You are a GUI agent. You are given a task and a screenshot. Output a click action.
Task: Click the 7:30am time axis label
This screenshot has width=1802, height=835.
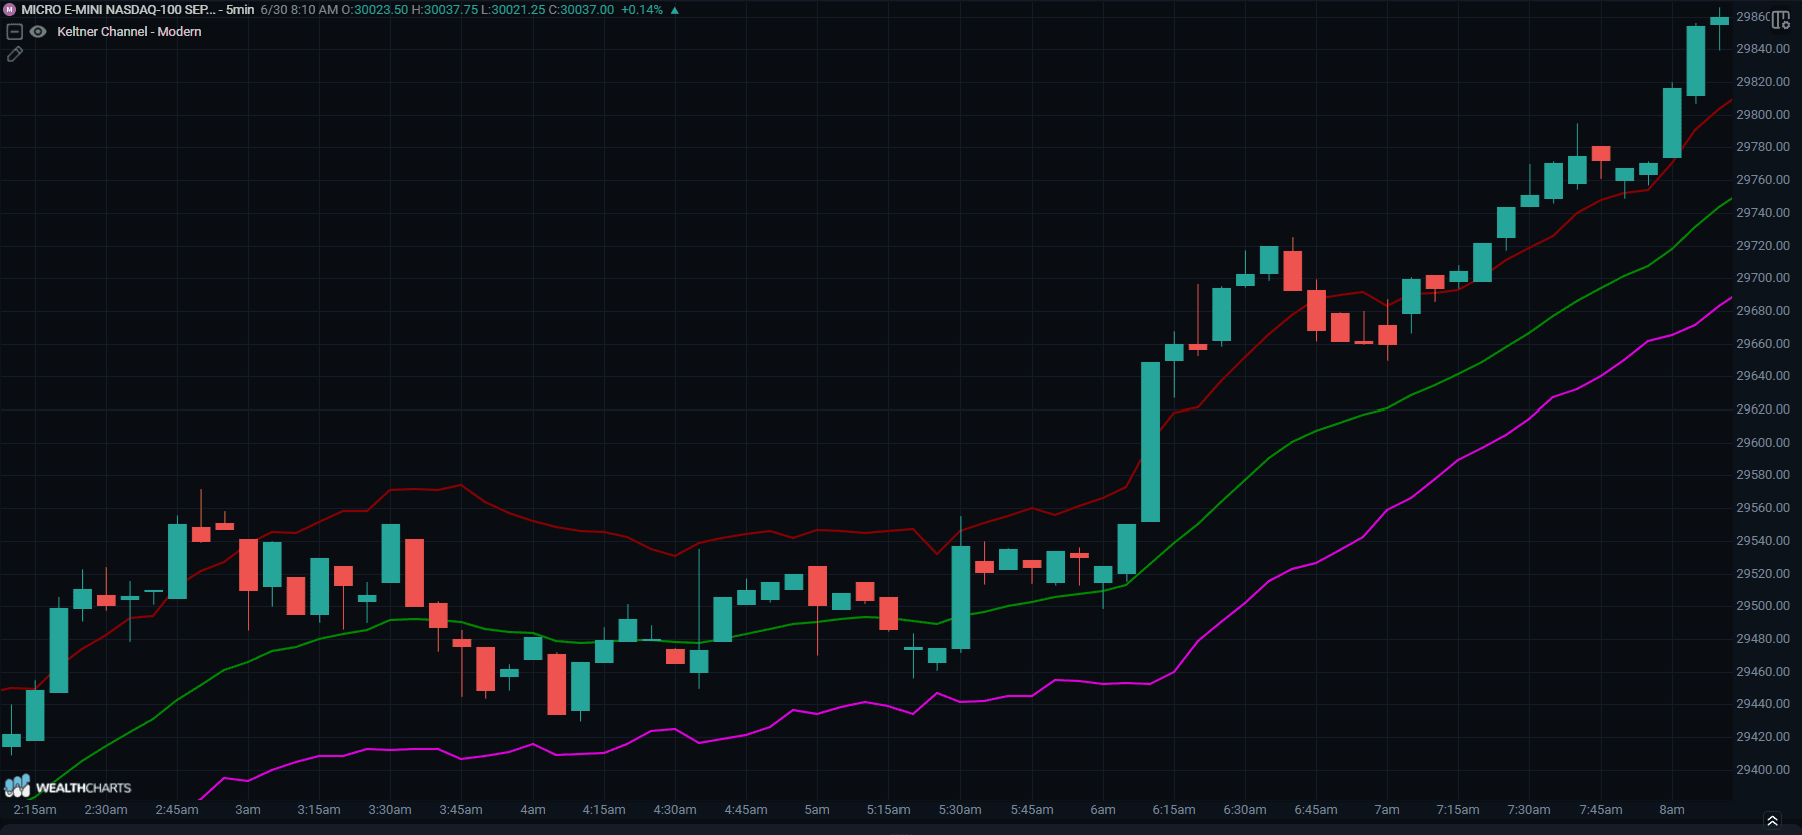point(1529,810)
